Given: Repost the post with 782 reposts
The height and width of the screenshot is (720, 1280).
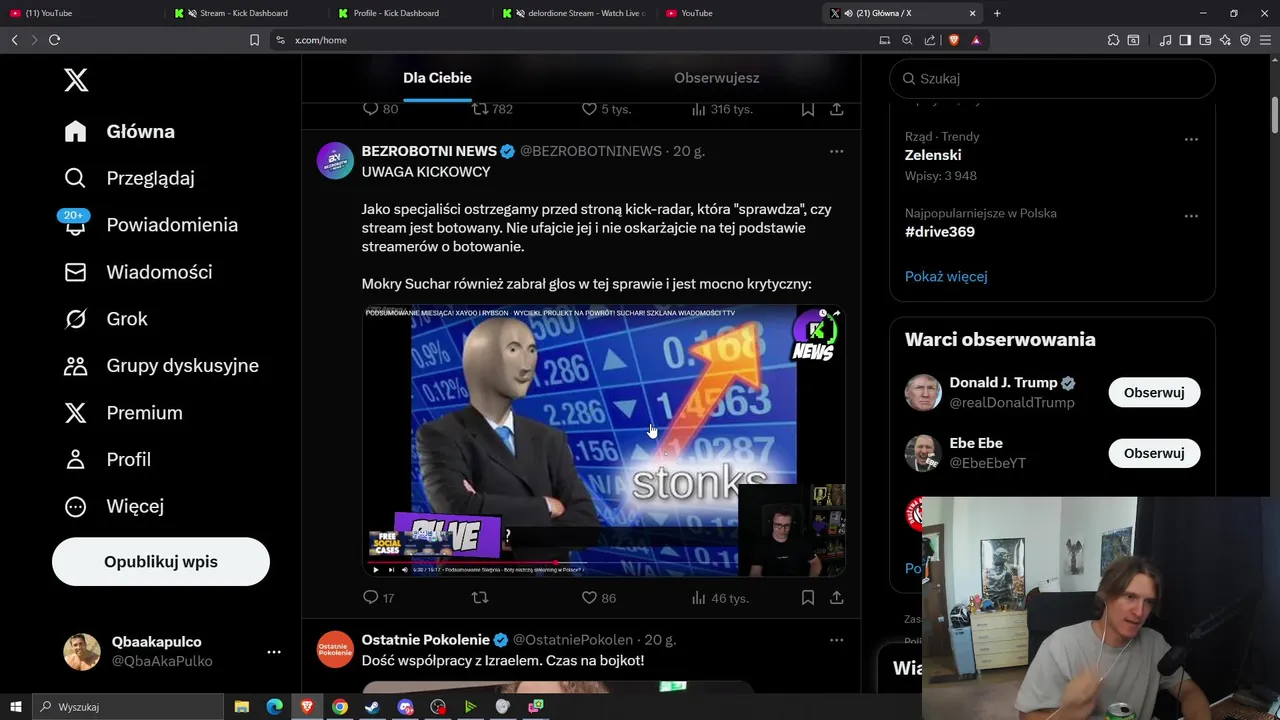Looking at the screenshot, I should coord(491,109).
